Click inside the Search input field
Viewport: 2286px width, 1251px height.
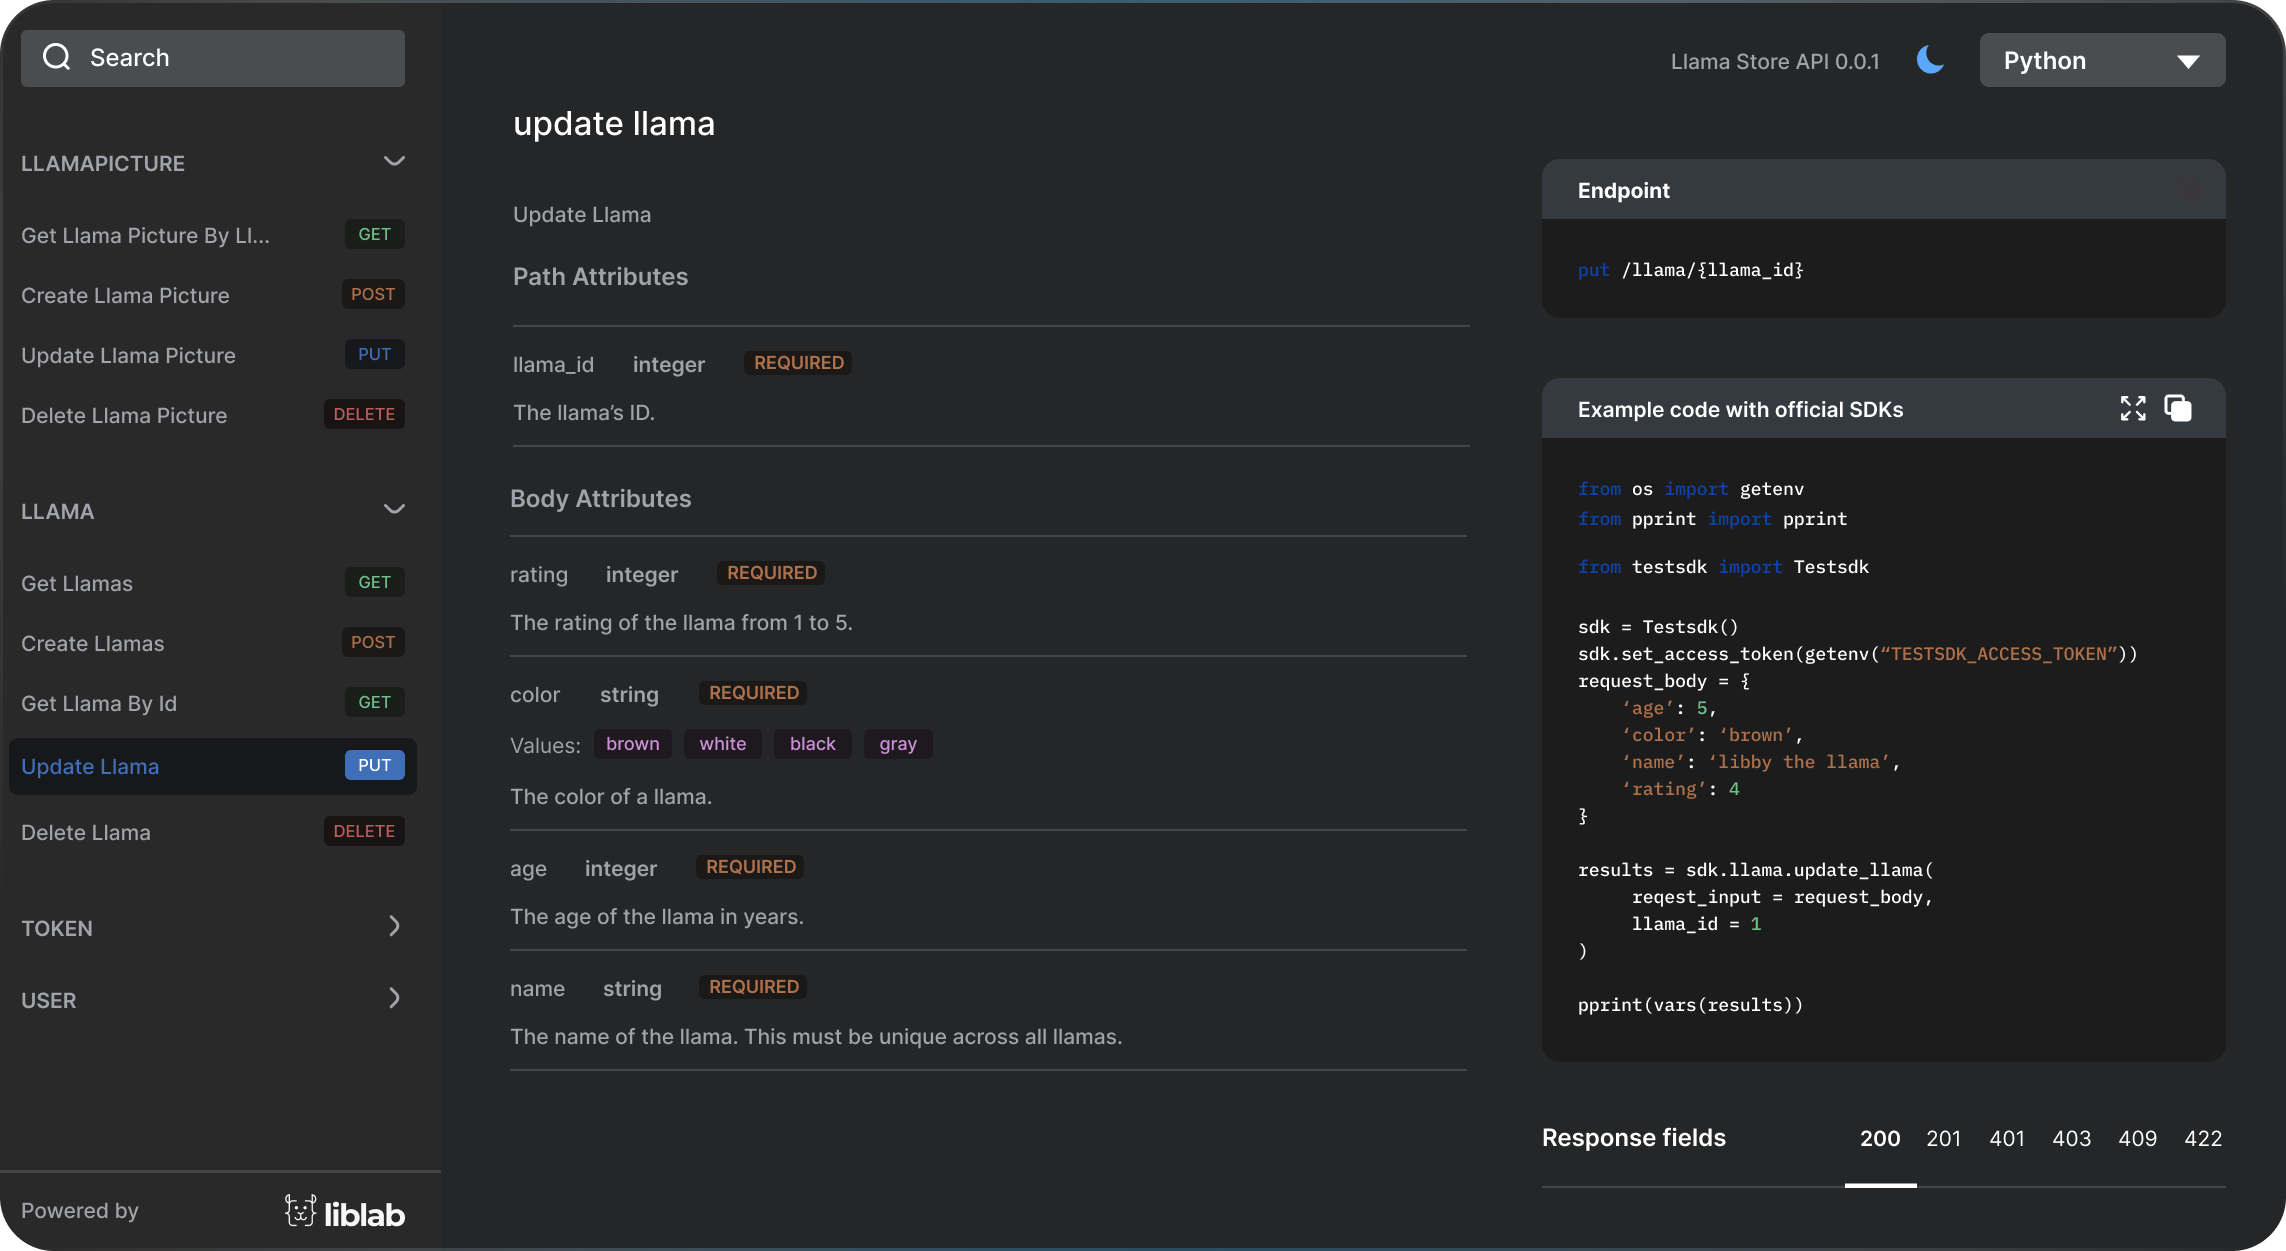pos(213,57)
